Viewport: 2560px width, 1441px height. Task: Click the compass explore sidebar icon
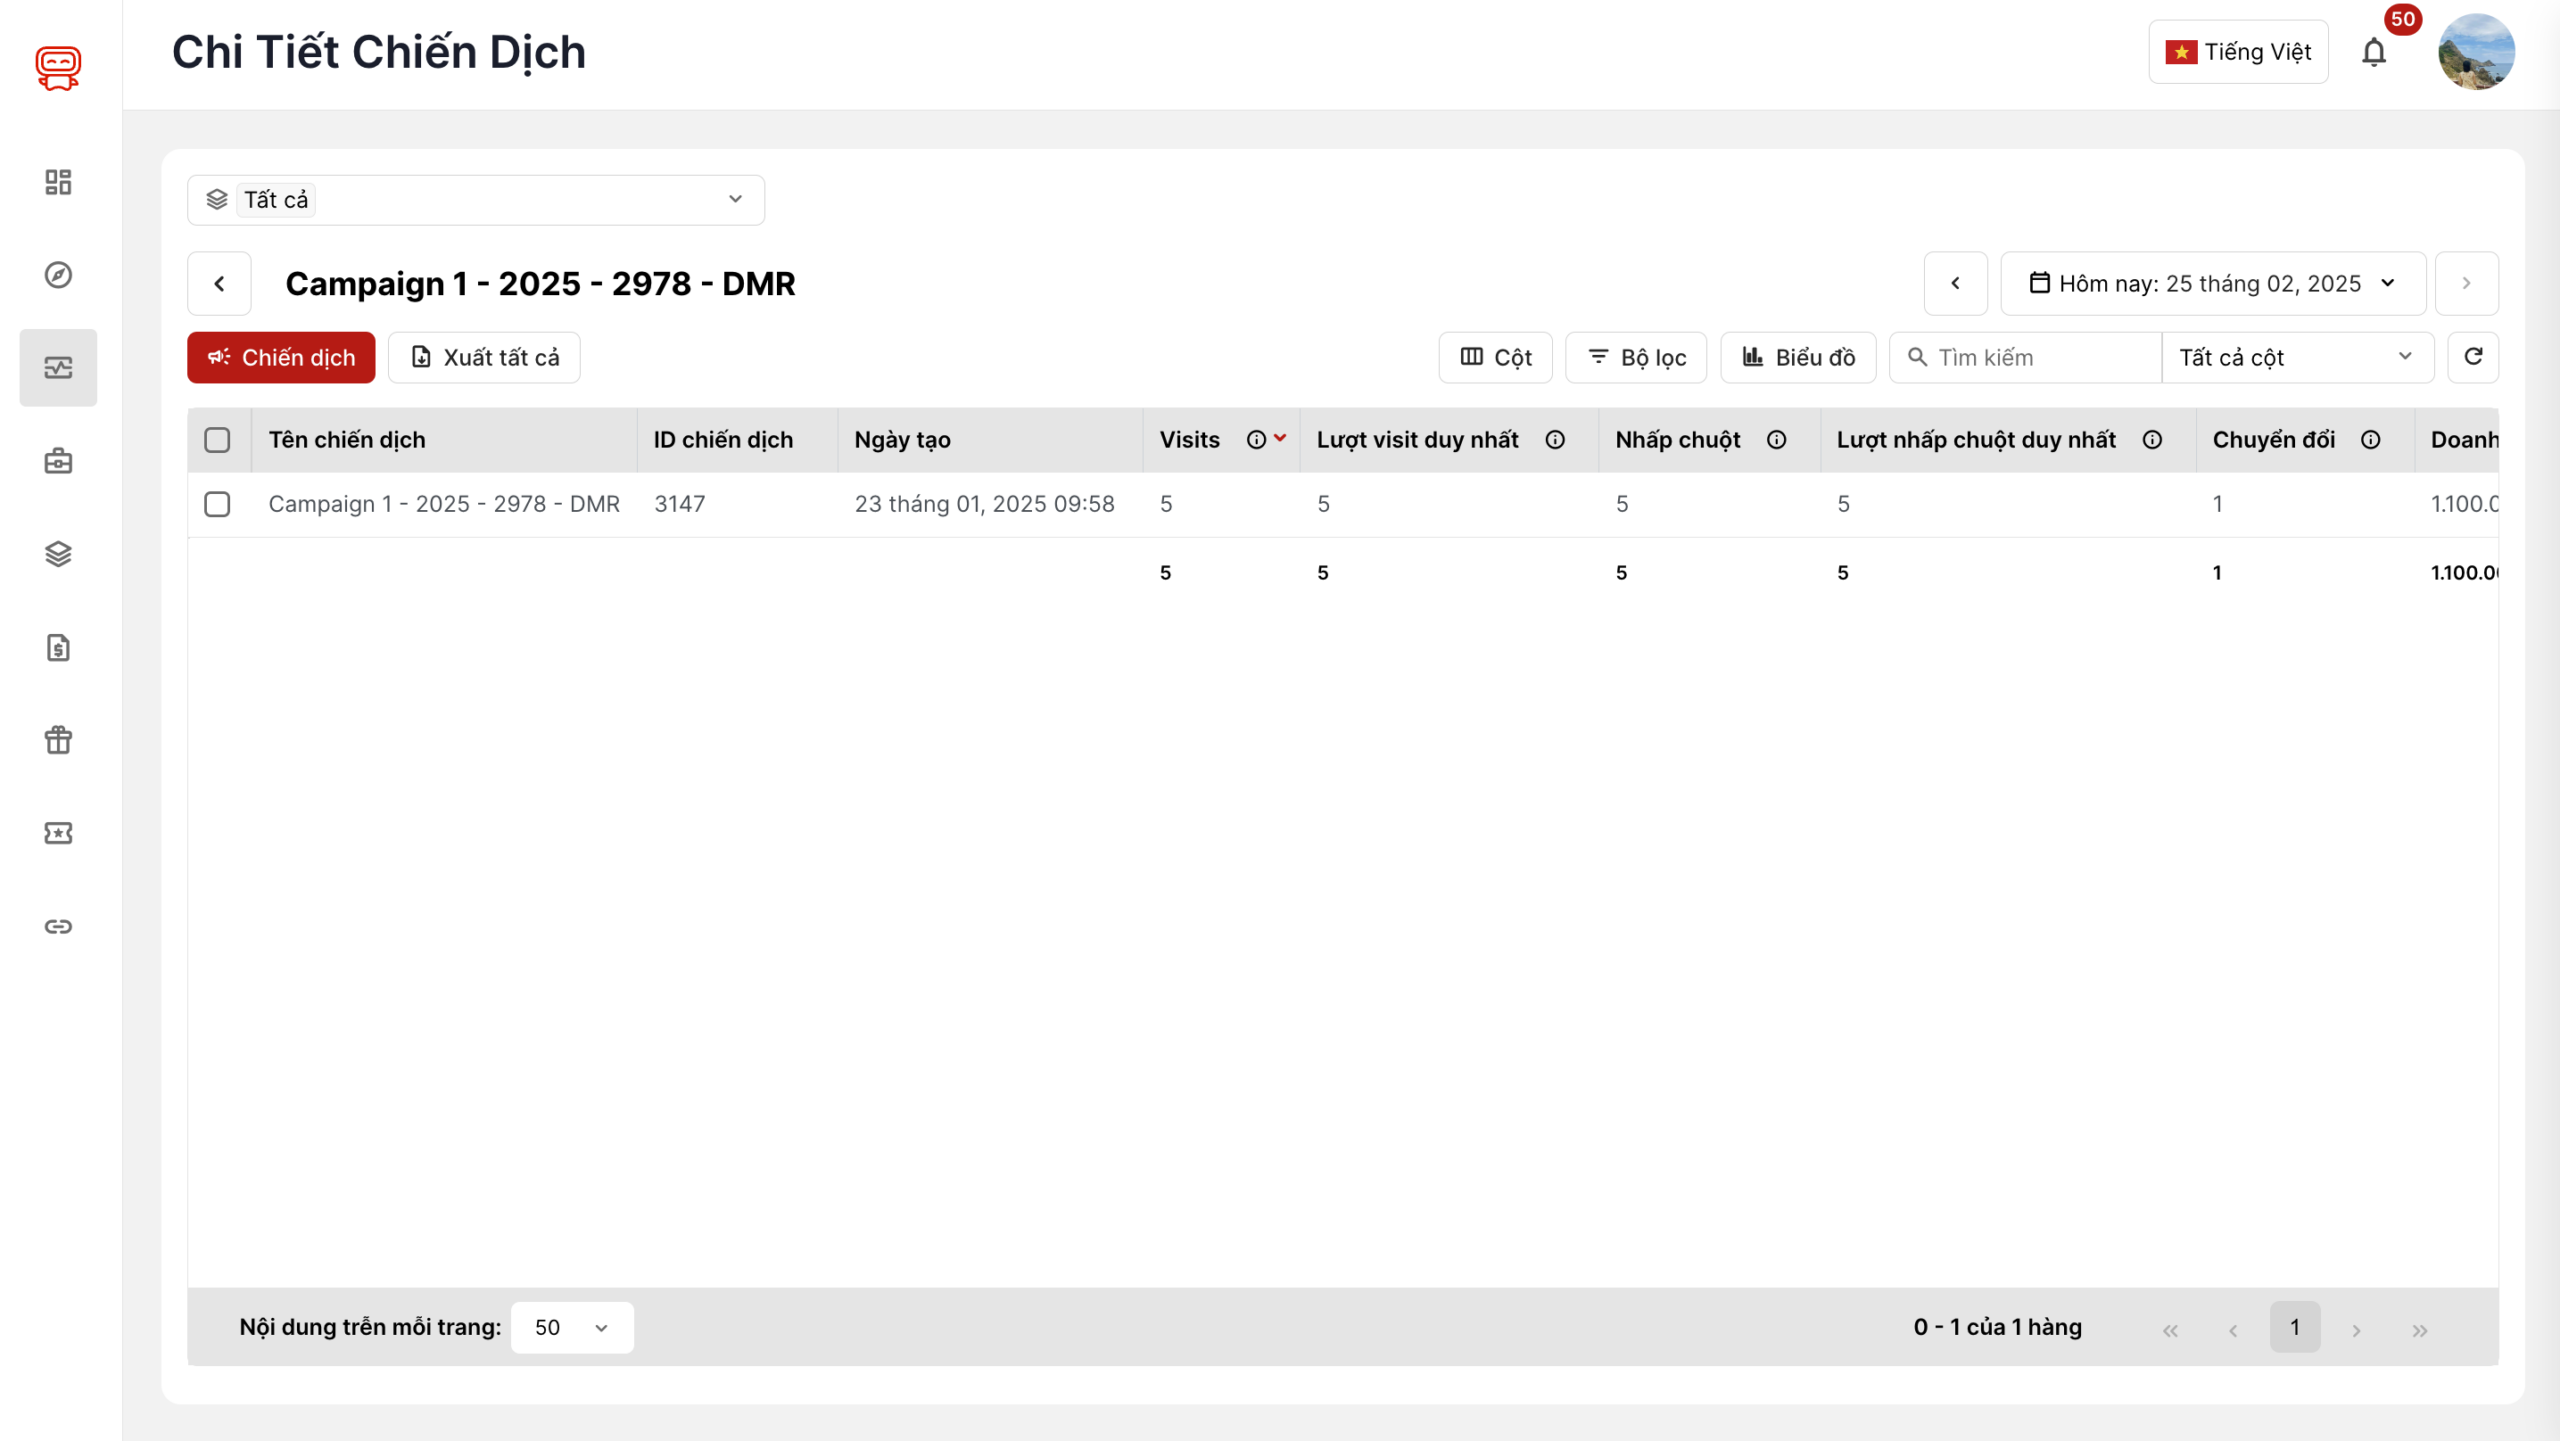pos(58,275)
